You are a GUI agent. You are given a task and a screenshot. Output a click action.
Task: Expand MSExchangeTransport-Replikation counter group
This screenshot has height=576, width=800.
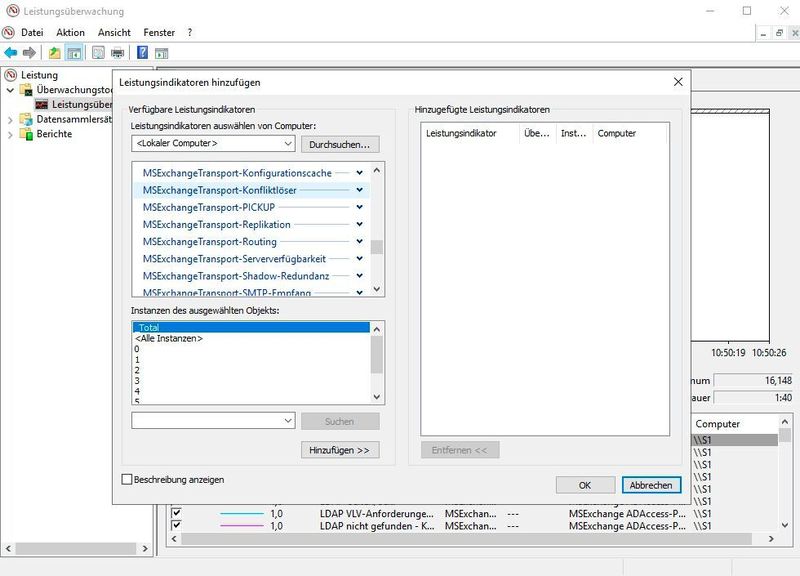[360, 224]
